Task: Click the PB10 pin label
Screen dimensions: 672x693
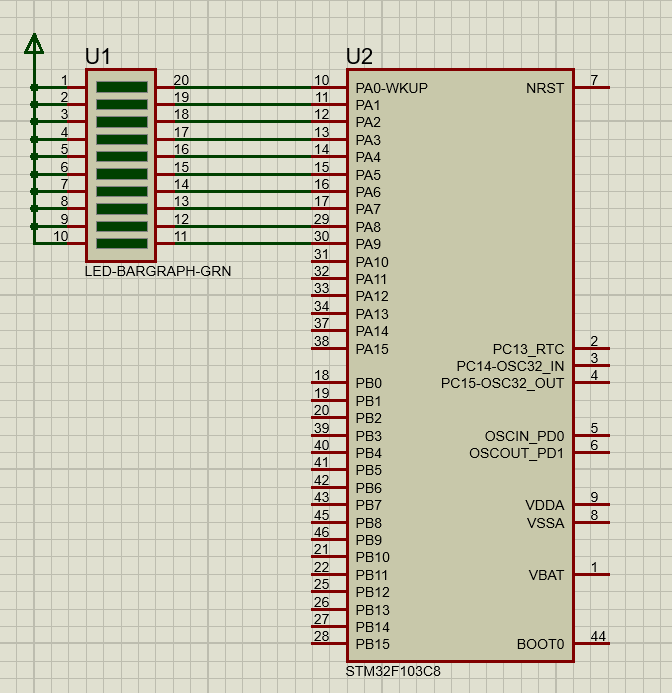Action: coord(373,557)
